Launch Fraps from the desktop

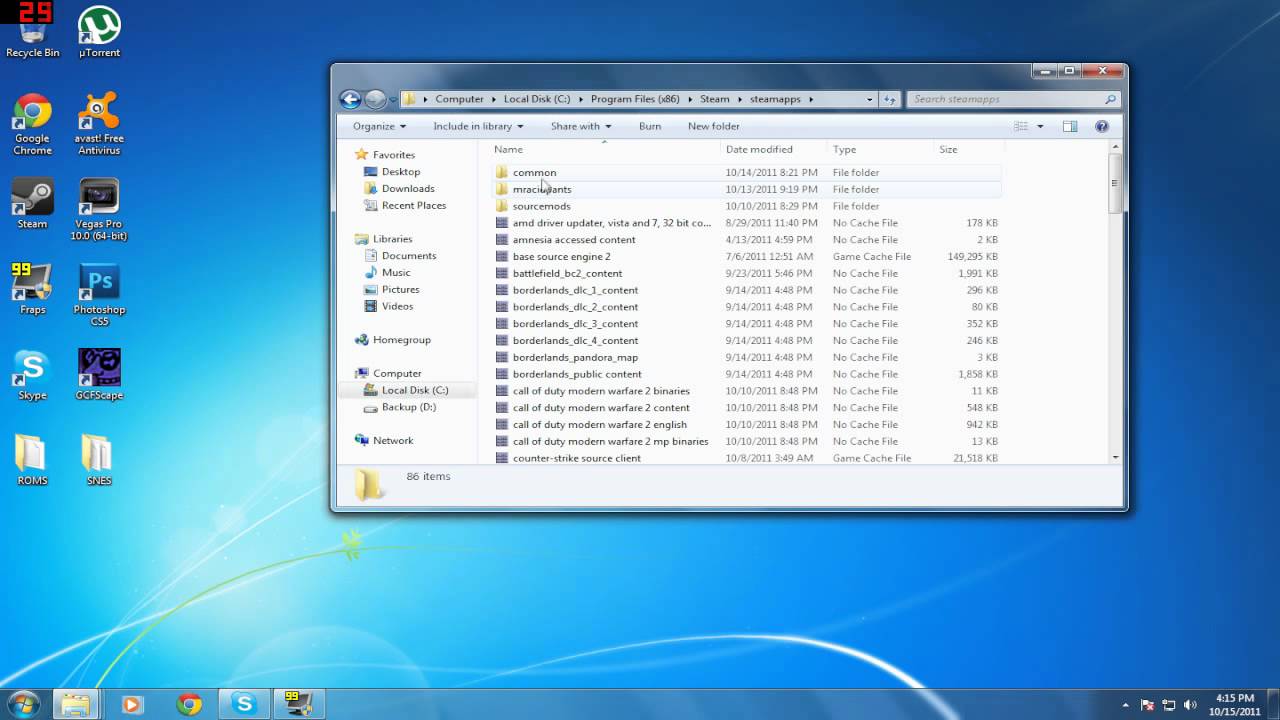(32, 289)
